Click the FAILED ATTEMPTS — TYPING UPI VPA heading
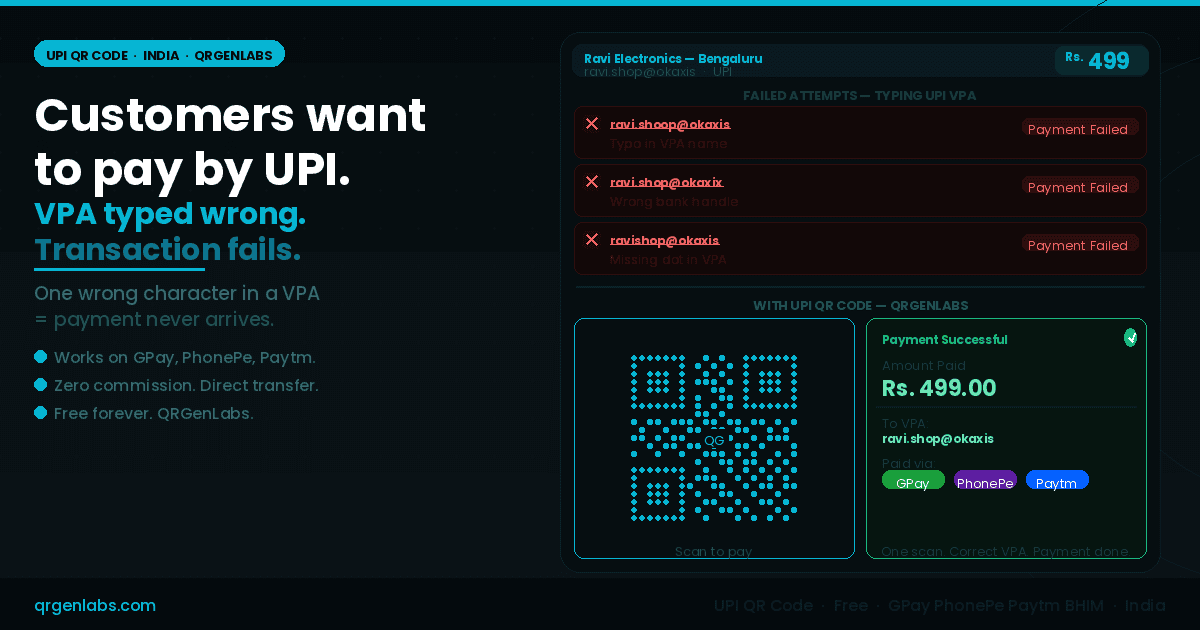The width and height of the screenshot is (1200, 630). [860, 96]
